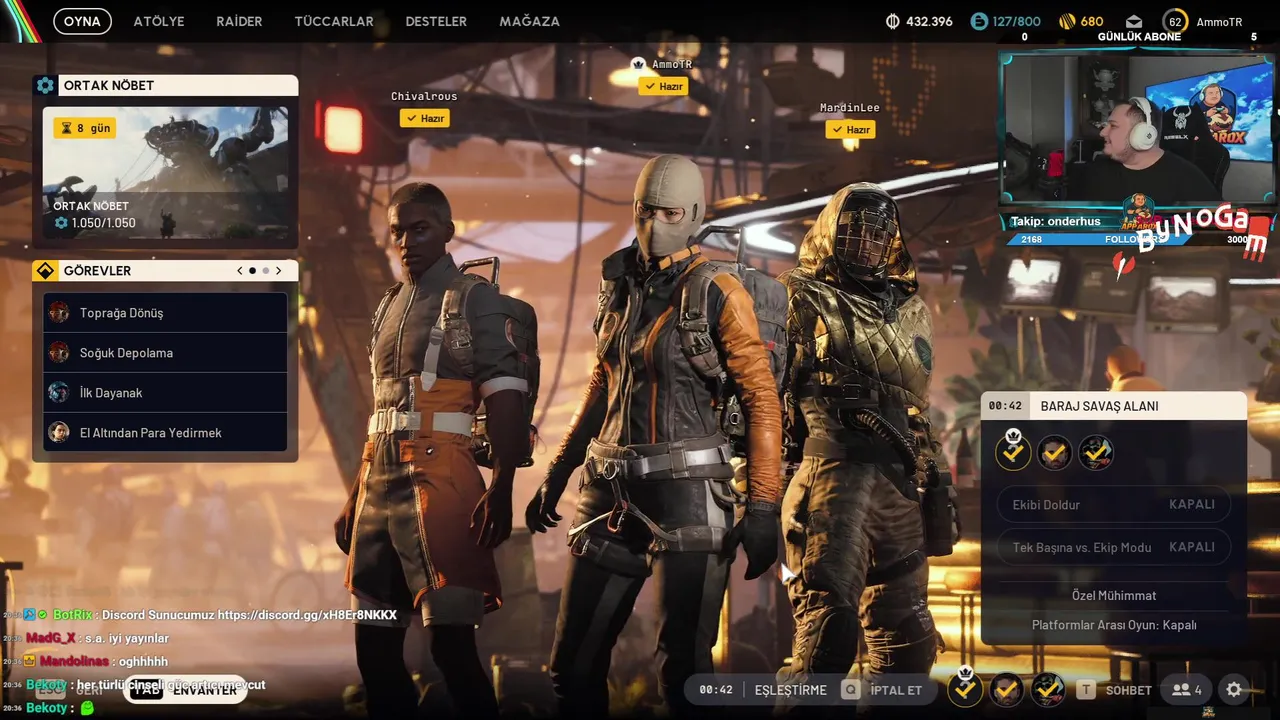Open the Toprağa Dönüş quest
This screenshot has width=1280, height=720.
pos(165,312)
